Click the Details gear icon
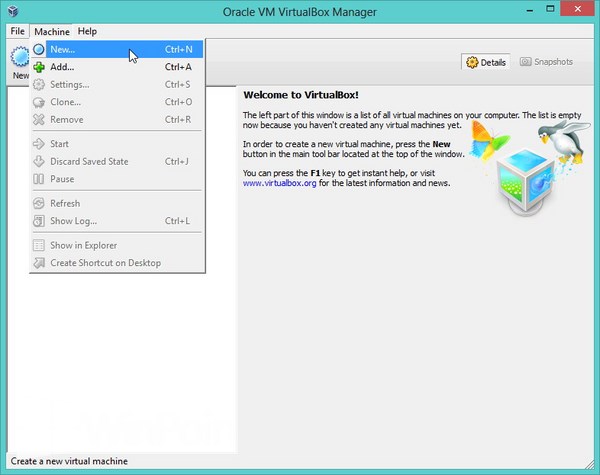Viewport: 600px width, 475px height. pos(472,62)
